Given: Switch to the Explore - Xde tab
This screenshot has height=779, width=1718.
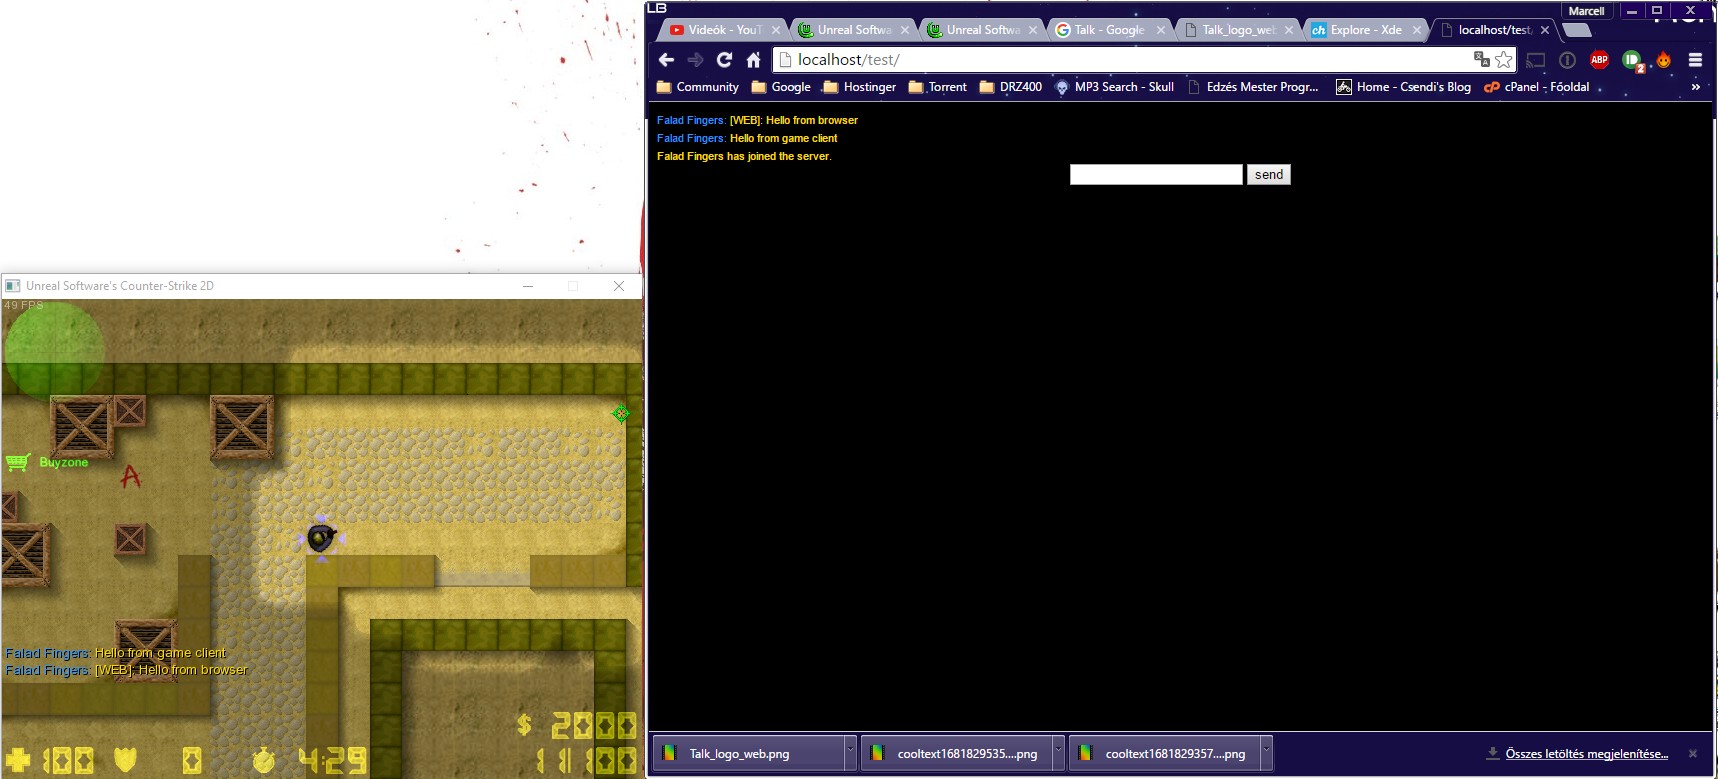Looking at the screenshot, I should tap(1357, 30).
